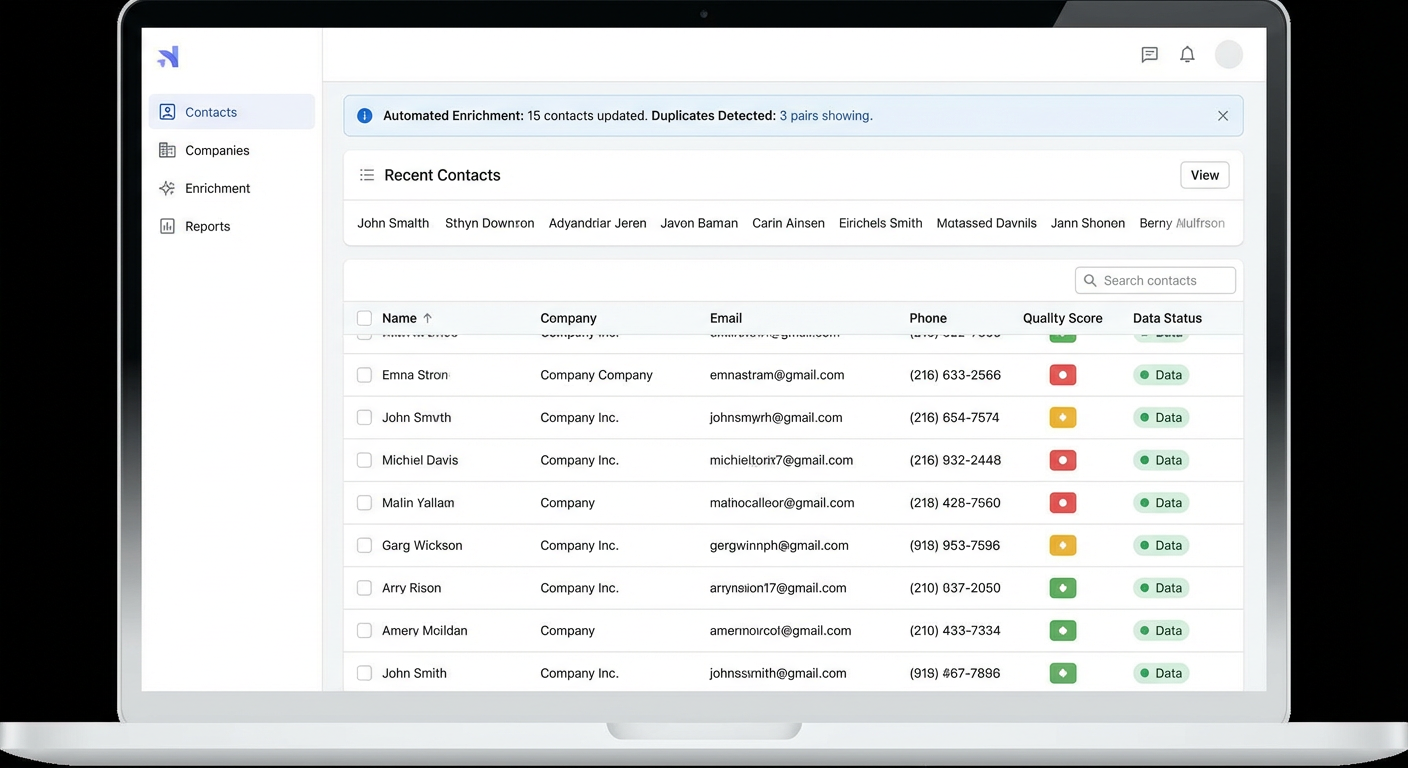The image size is (1408, 768).
Task: Click the Quality Score column header
Action: click(x=1062, y=318)
